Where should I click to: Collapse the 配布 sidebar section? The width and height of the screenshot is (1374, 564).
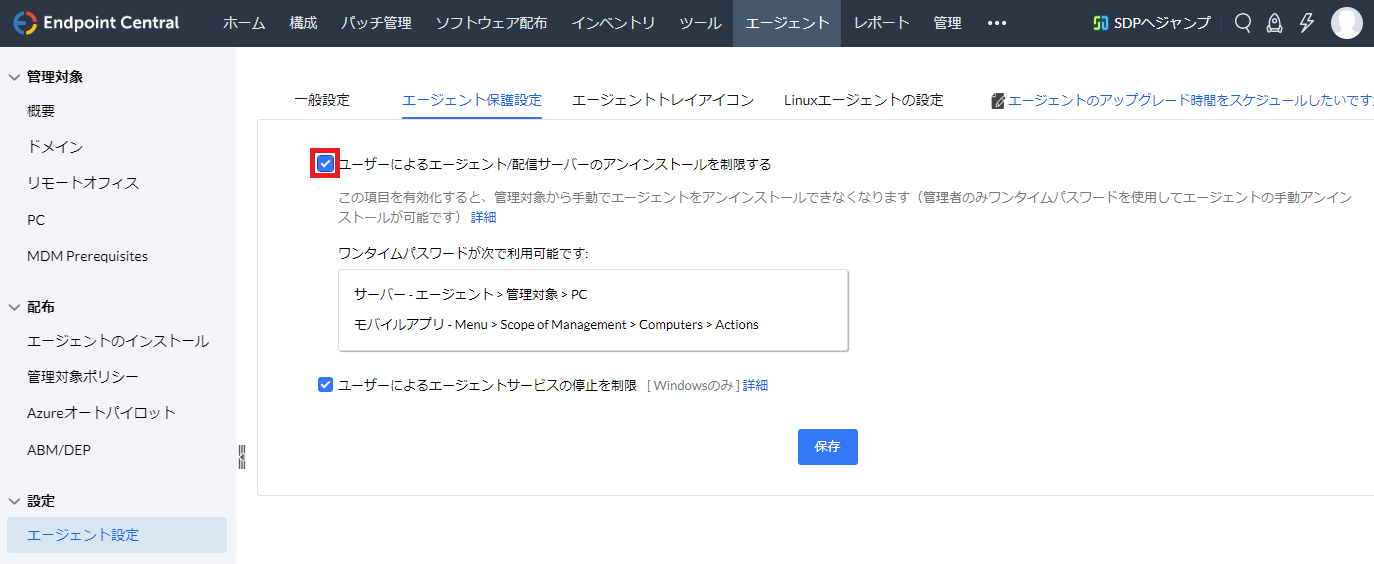14,307
